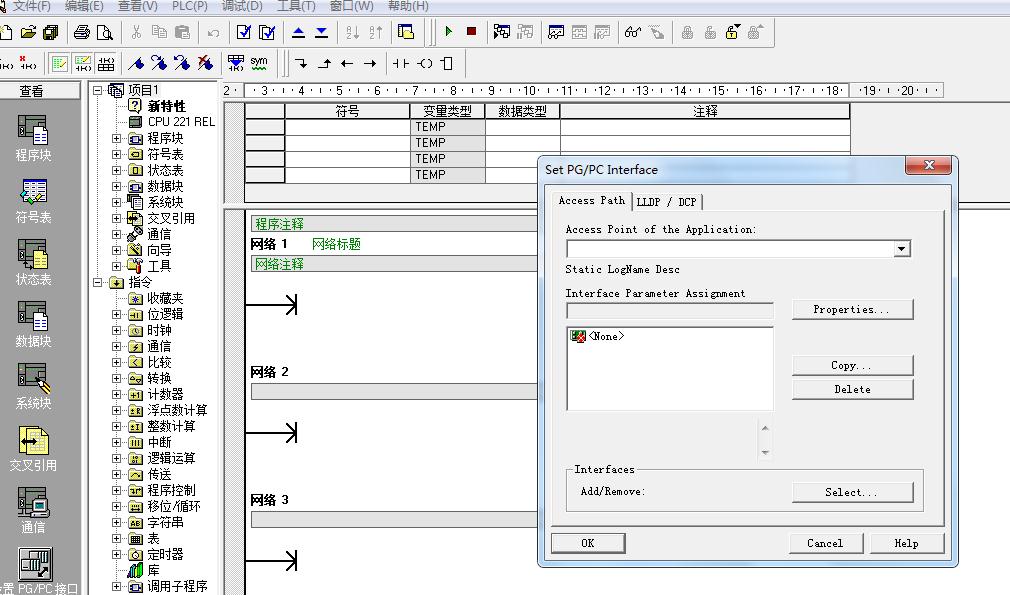
Task: Click the blue Upload arrow icon
Action: pos(298,32)
